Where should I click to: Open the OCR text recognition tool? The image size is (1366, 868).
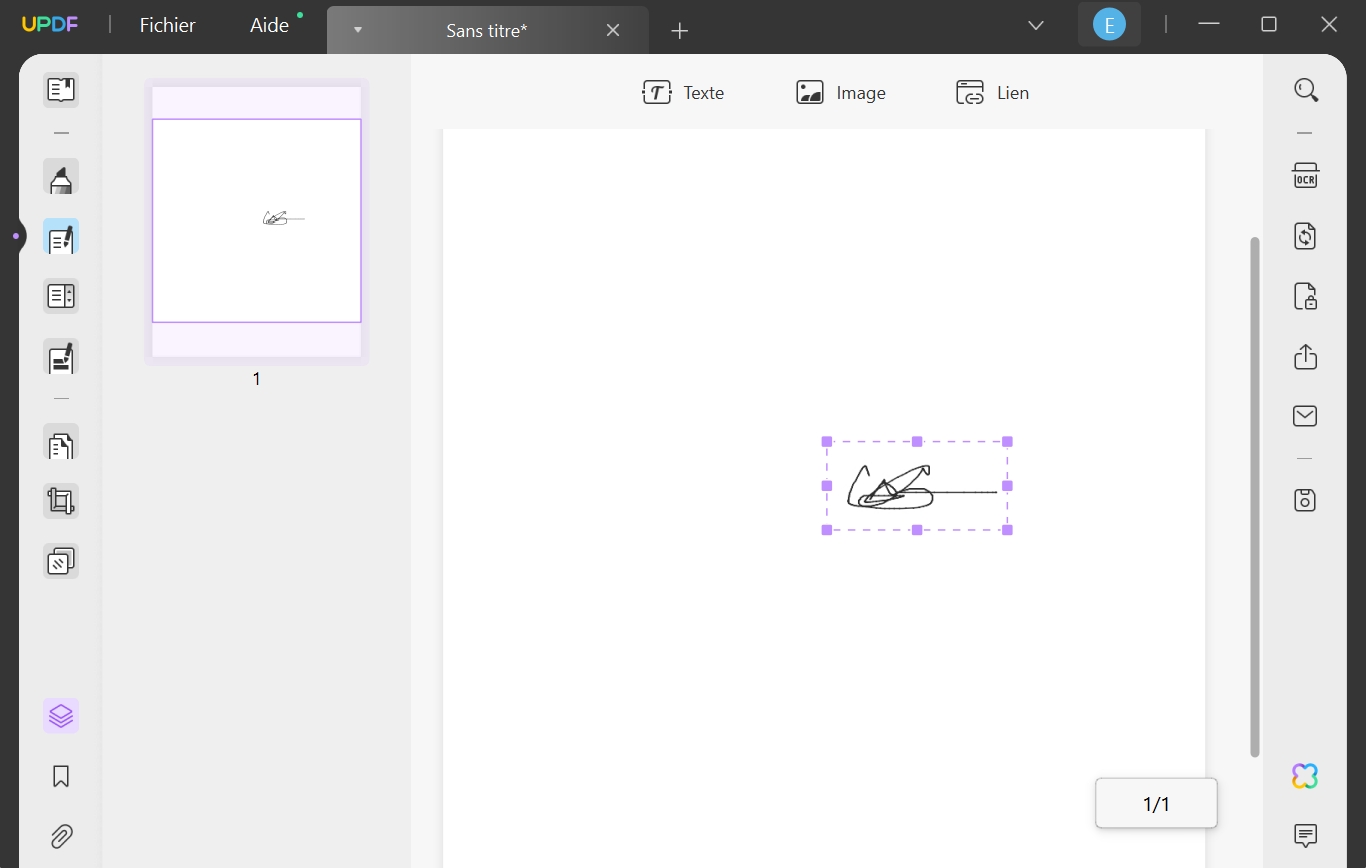pyautogui.click(x=1305, y=175)
